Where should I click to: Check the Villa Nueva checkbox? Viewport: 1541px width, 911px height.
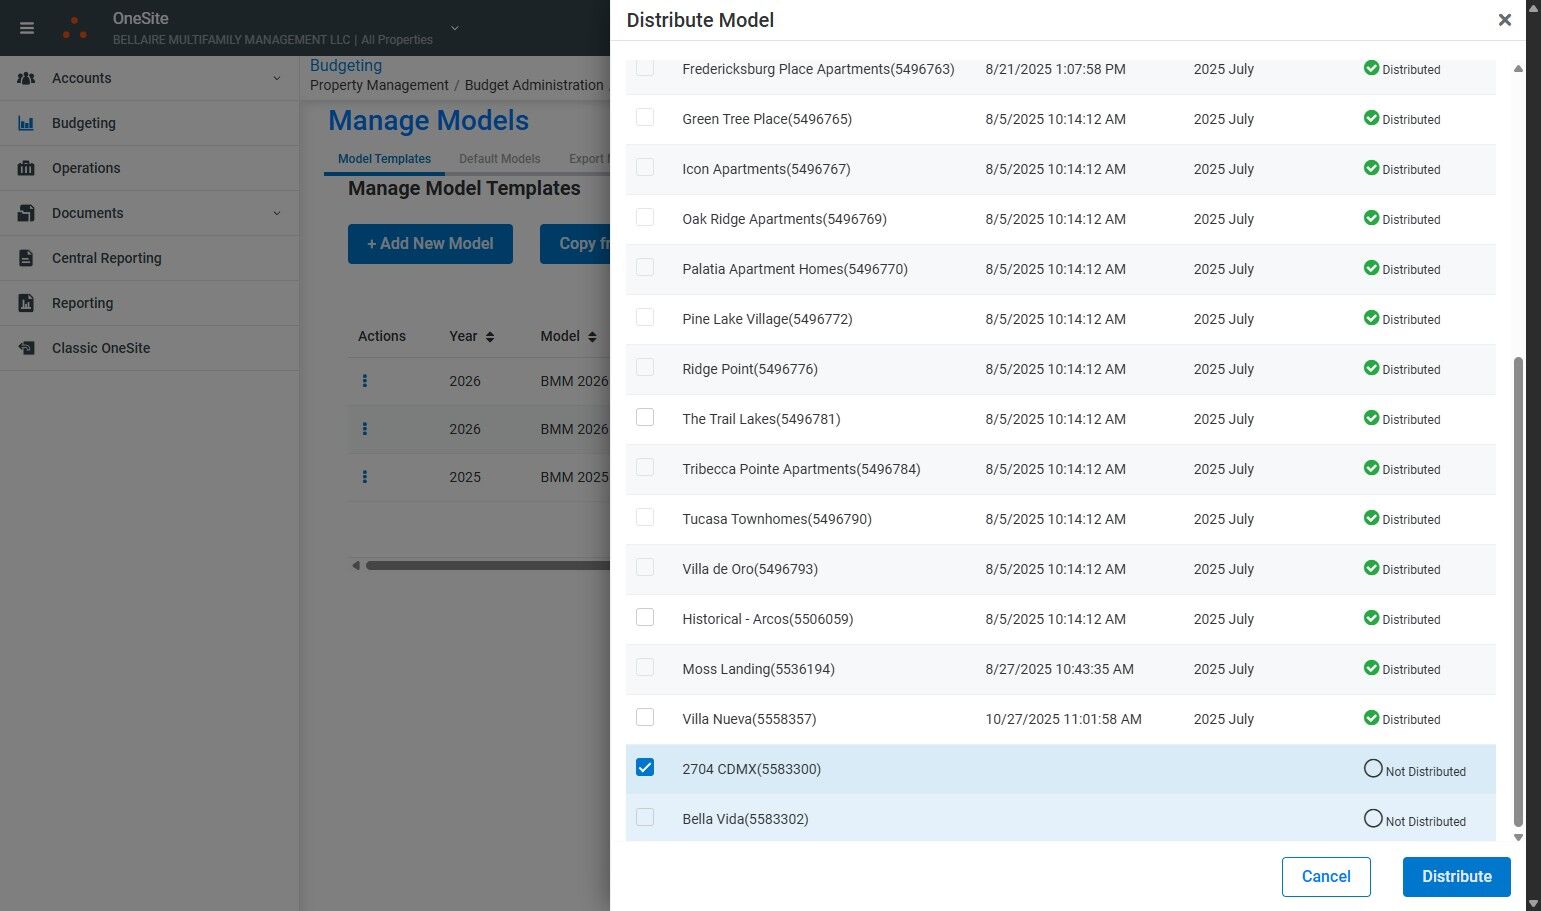(x=645, y=717)
